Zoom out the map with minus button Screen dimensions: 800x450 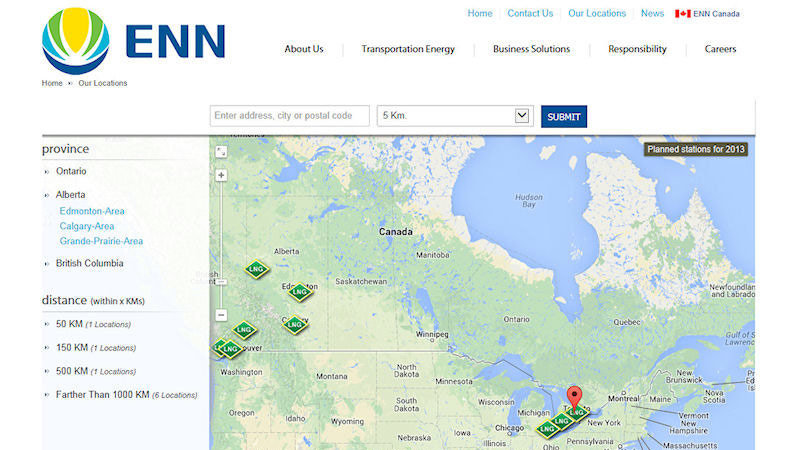(x=221, y=315)
